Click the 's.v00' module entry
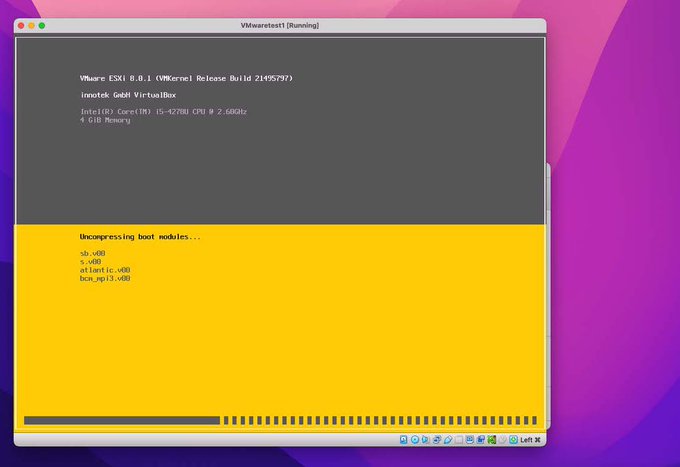 [x=90, y=261]
